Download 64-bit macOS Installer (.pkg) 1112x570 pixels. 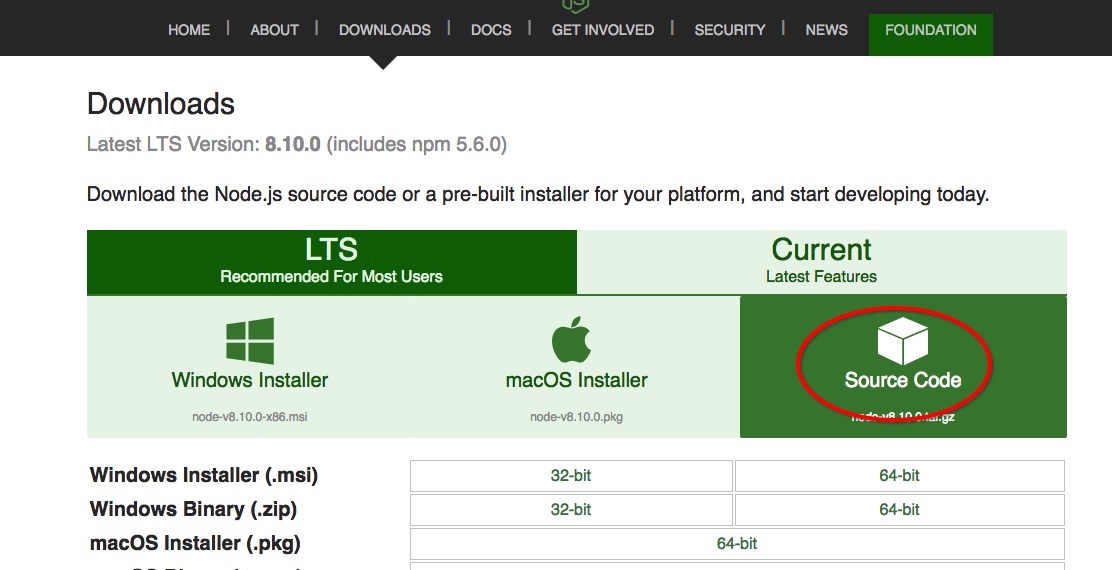[737, 544]
